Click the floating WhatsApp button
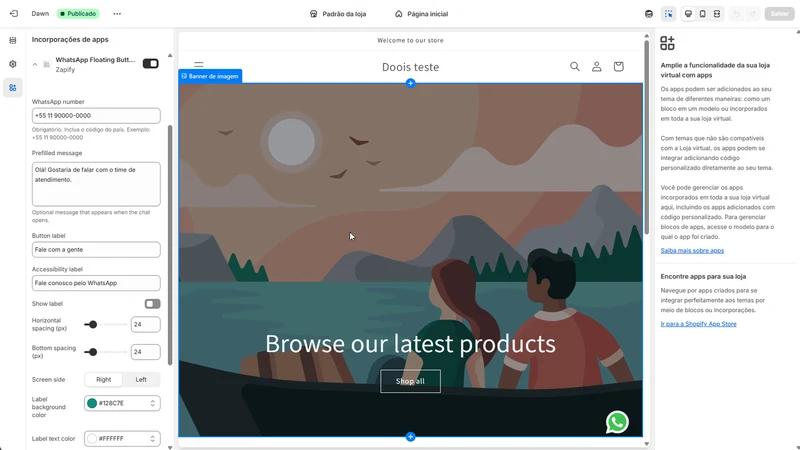 coord(617,422)
